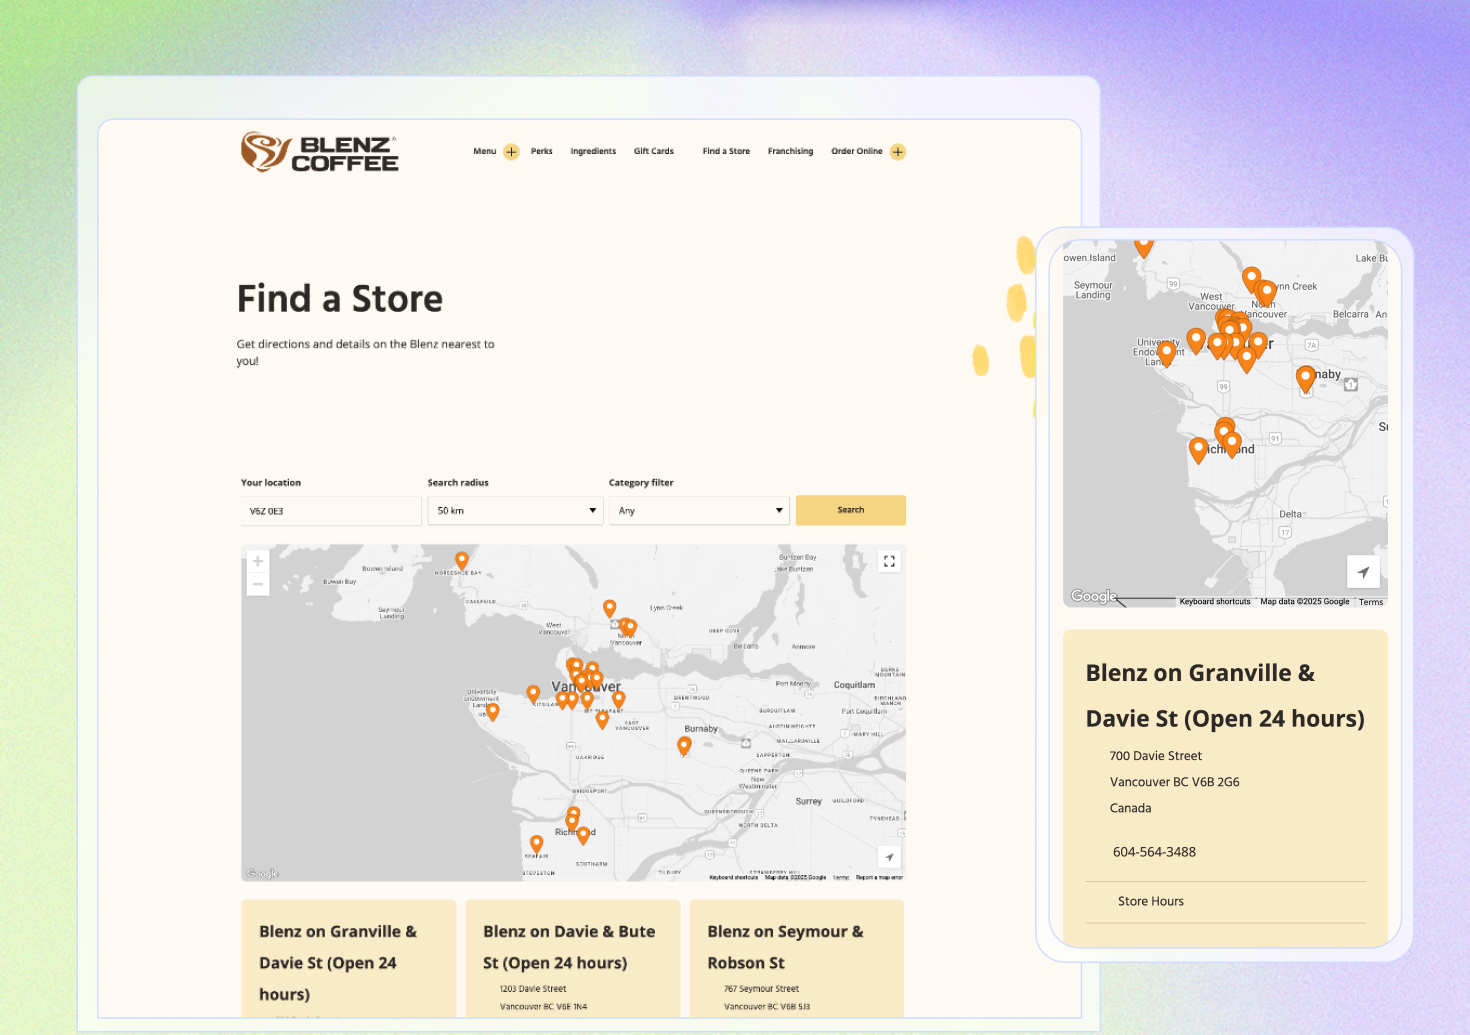1470x1035 pixels.
Task: Click Vancouver BC V6B 2G6 text in mobile card
Action: pyautogui.click(x=1174, y=782)
